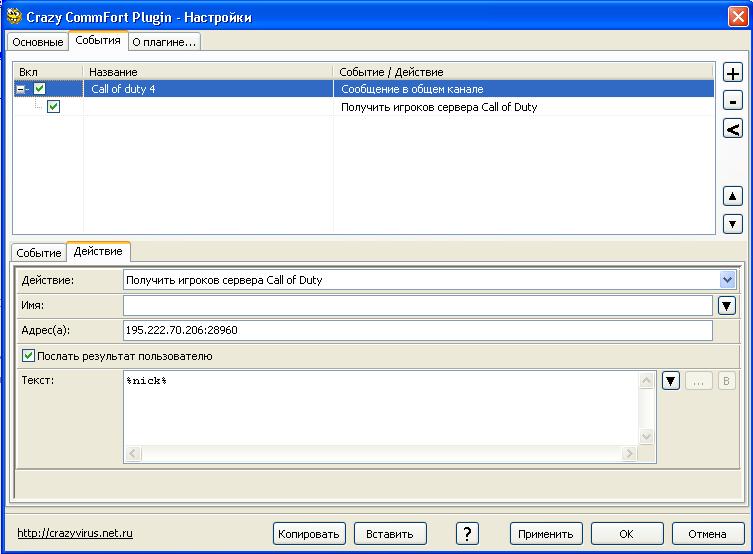Collapse the Call of duty 4 tree node
The width and height of the screenshot is (753, 554).
click(x=21, y=89)
